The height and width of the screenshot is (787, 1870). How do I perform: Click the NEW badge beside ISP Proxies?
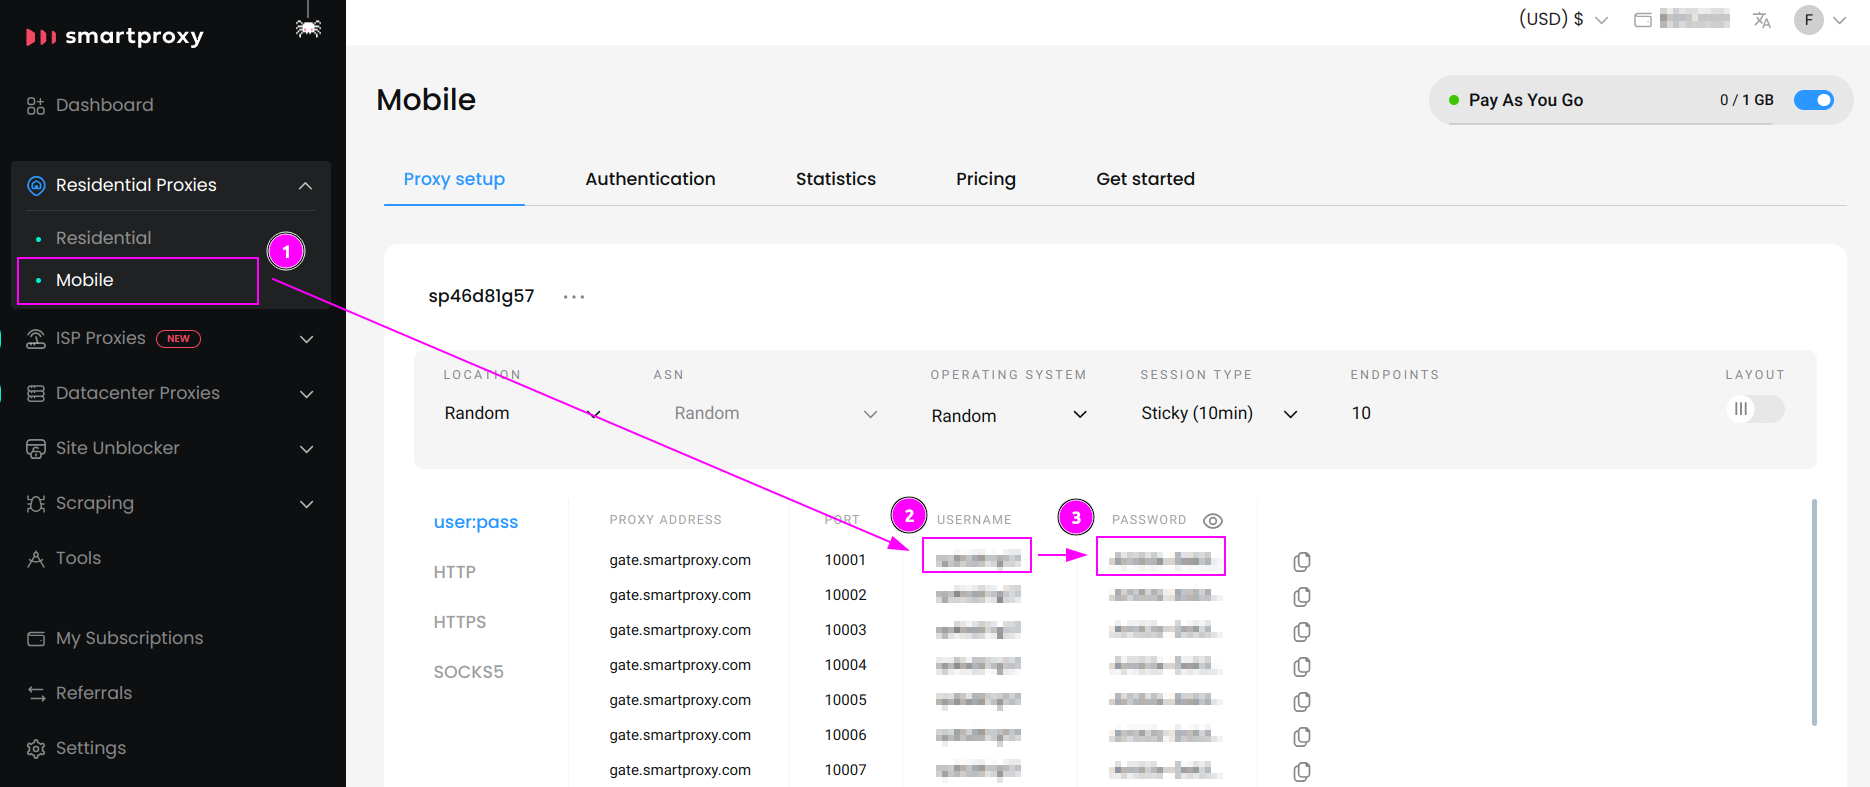point(178,339)
